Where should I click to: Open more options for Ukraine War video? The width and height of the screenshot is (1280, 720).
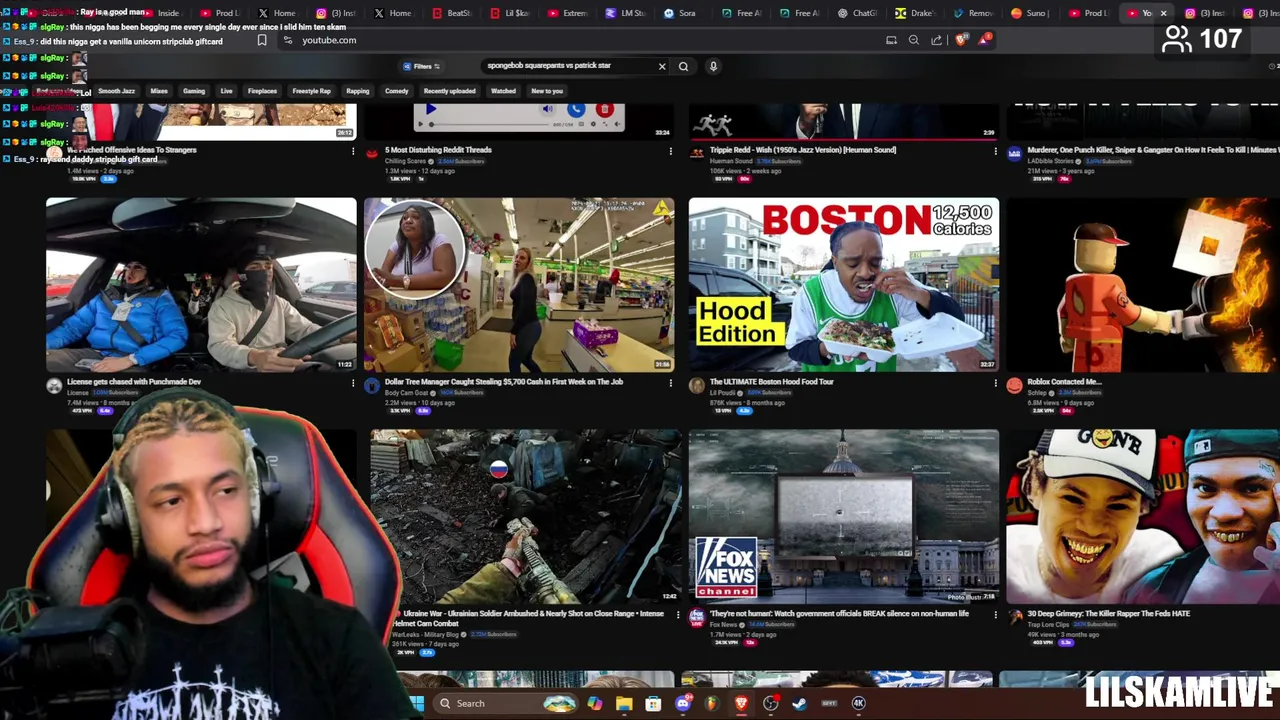pyautogui.click(x=677, y=615)
